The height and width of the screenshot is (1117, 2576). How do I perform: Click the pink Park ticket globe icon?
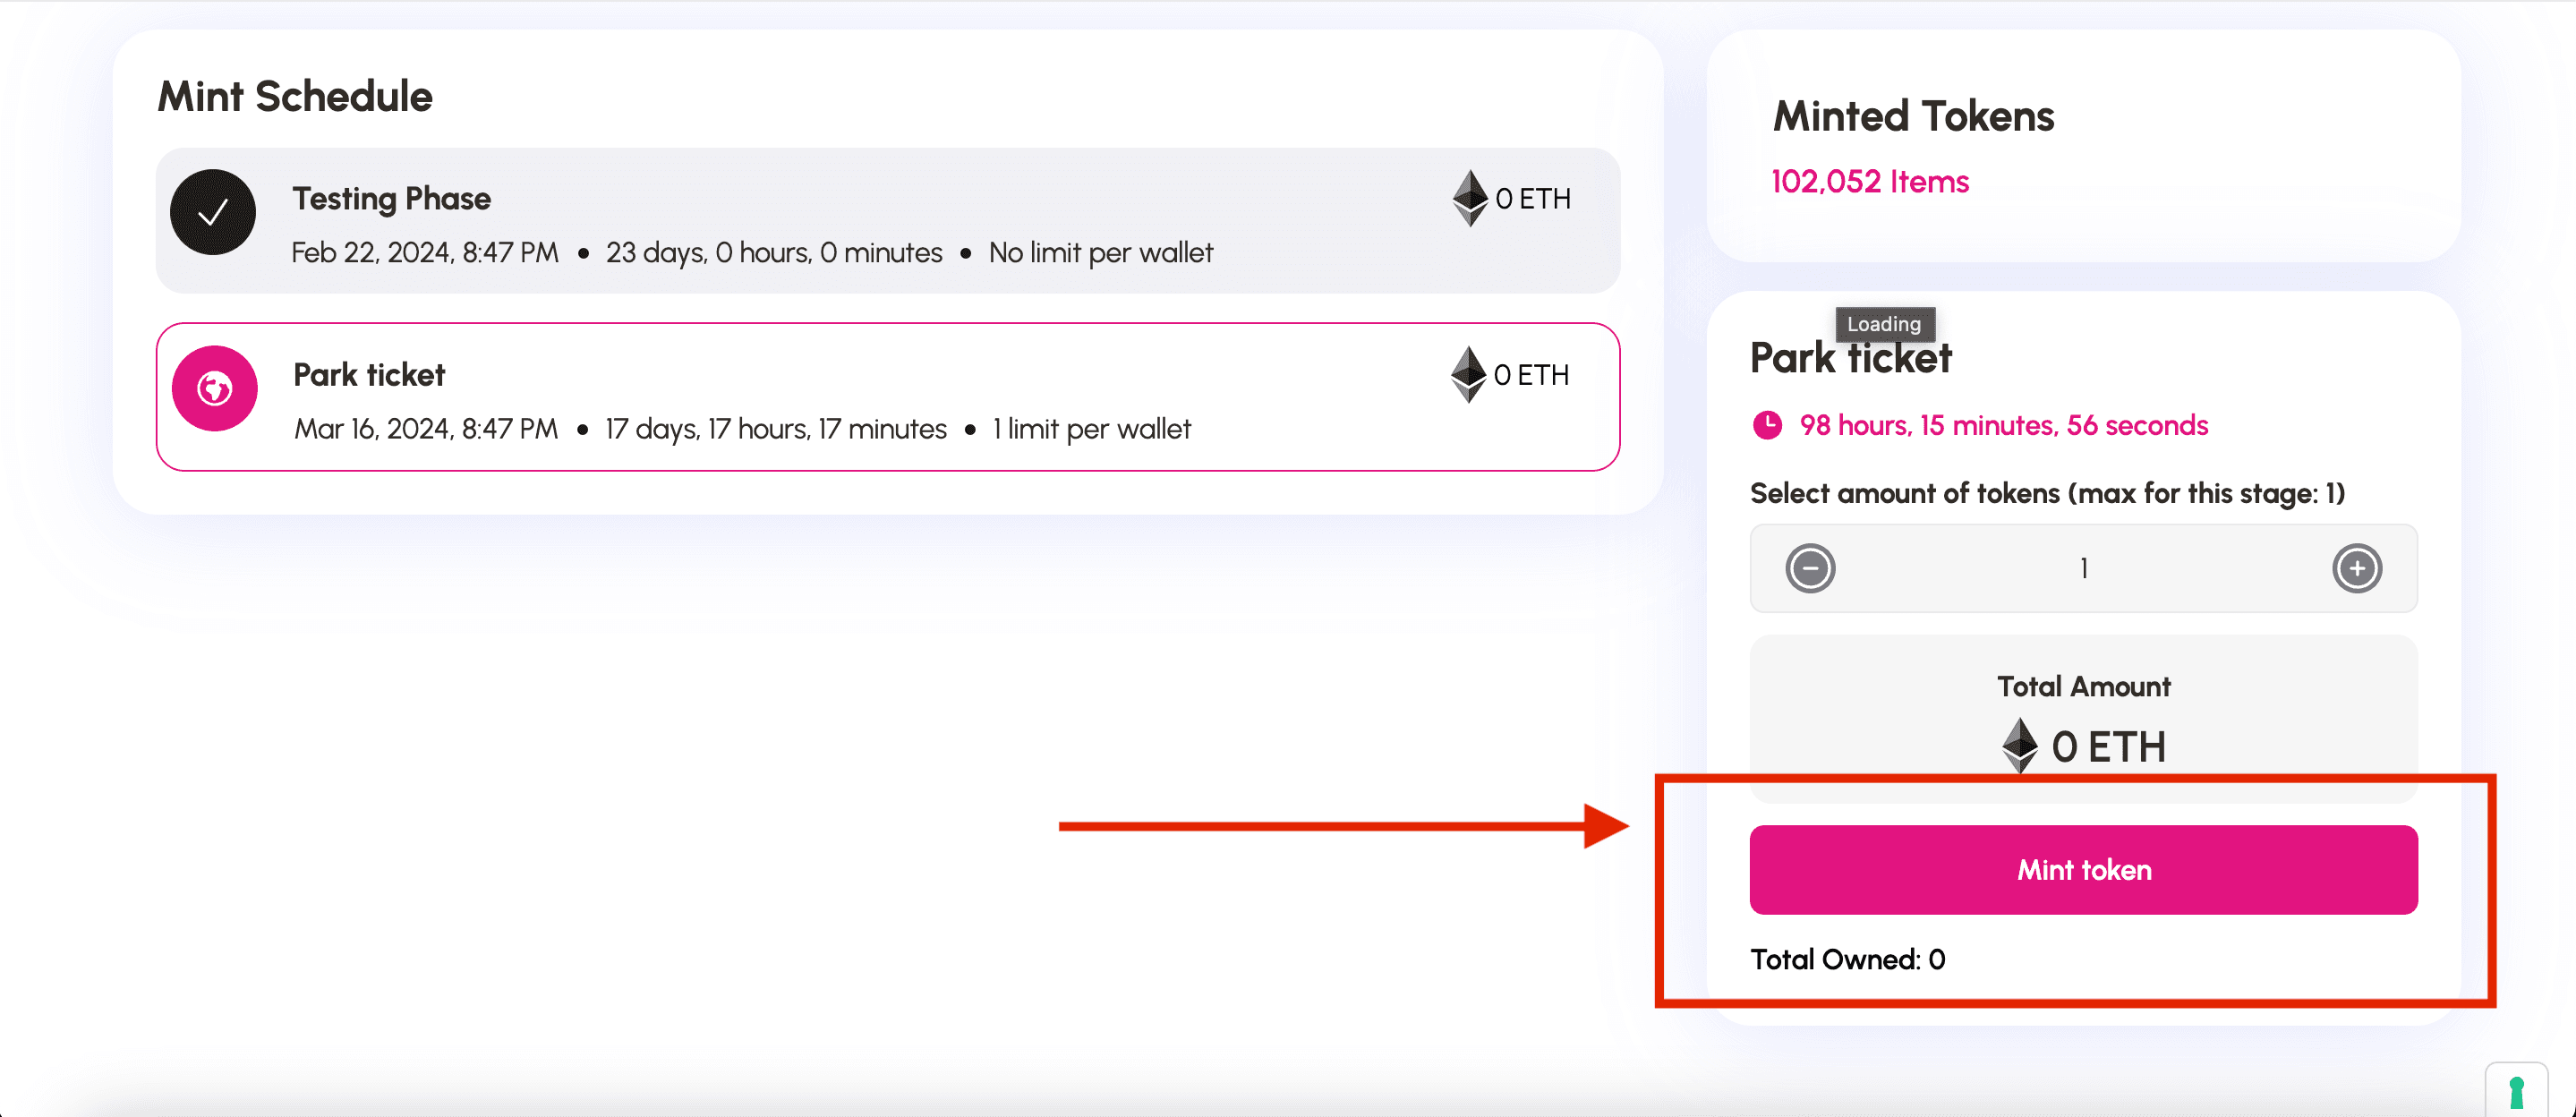(215, 388)
